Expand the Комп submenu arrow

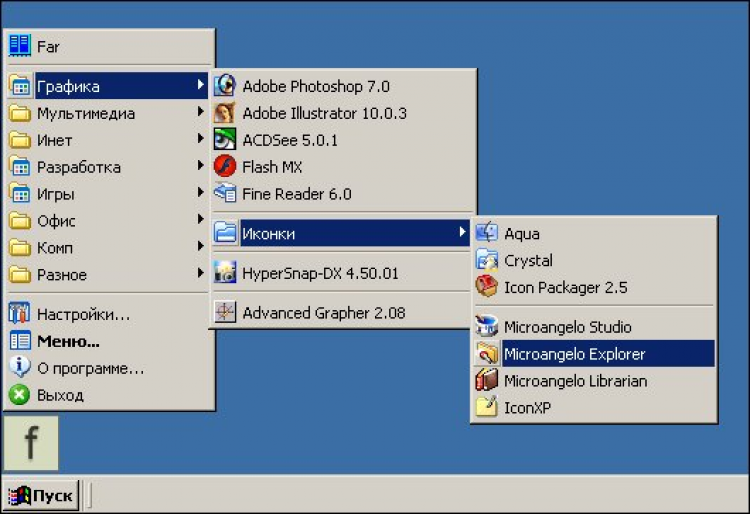(200, 246)
